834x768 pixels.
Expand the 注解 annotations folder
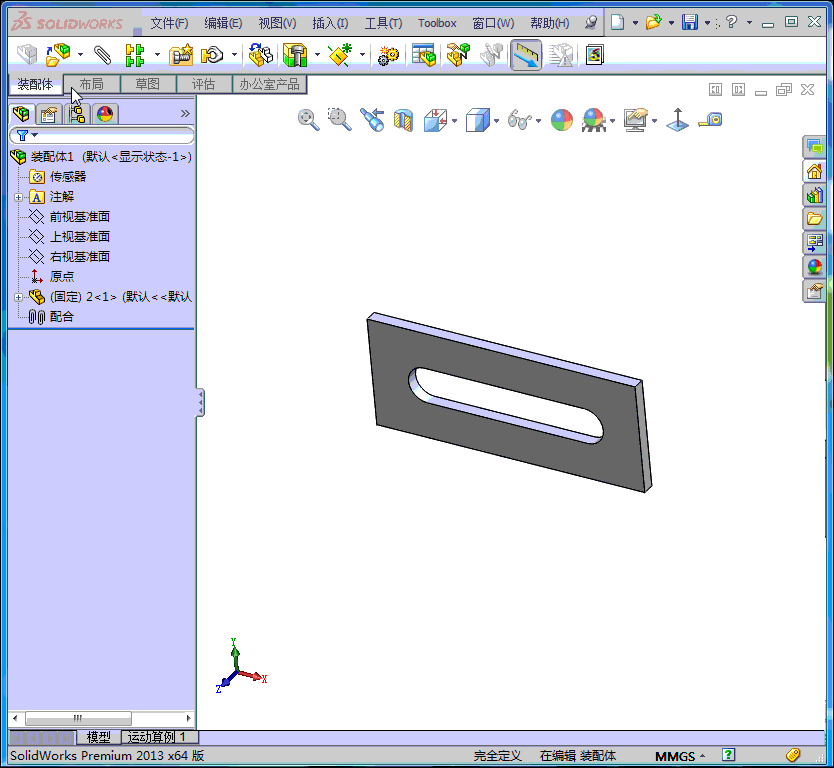point(18,197)
